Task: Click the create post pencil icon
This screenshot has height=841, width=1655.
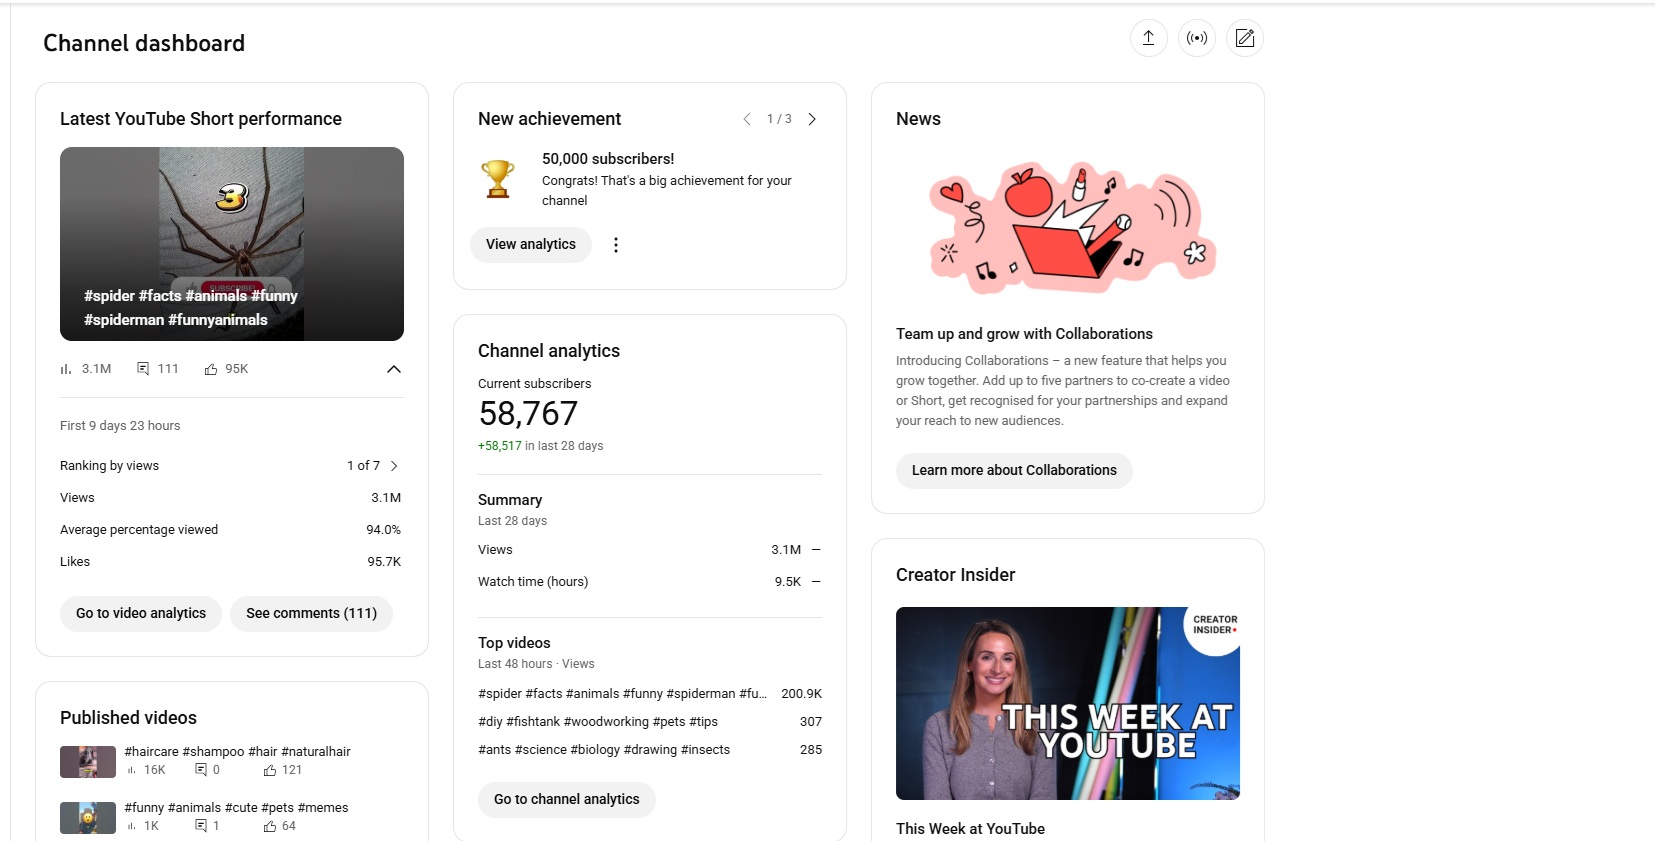Action: (x=1244, y=38)
